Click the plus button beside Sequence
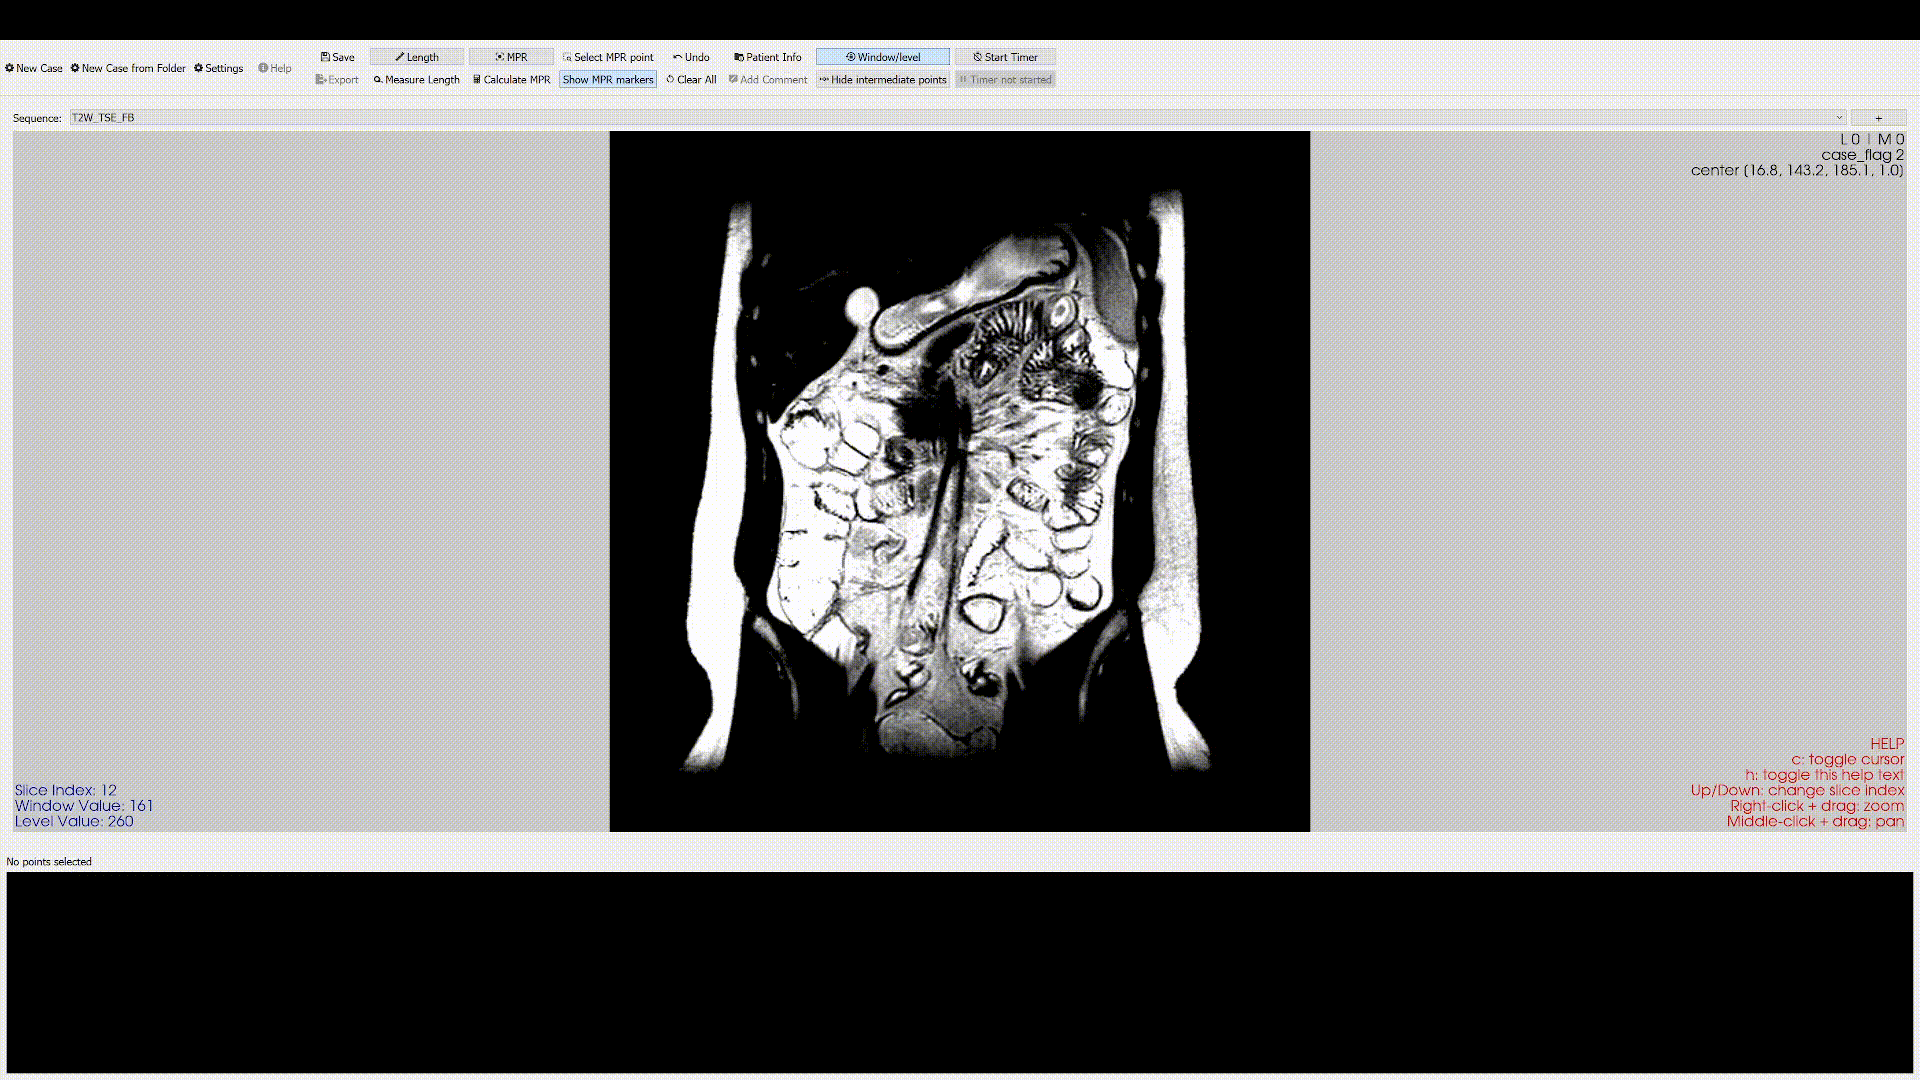The width and height of the screenshot is (1920, 1080). point(1878,118)
